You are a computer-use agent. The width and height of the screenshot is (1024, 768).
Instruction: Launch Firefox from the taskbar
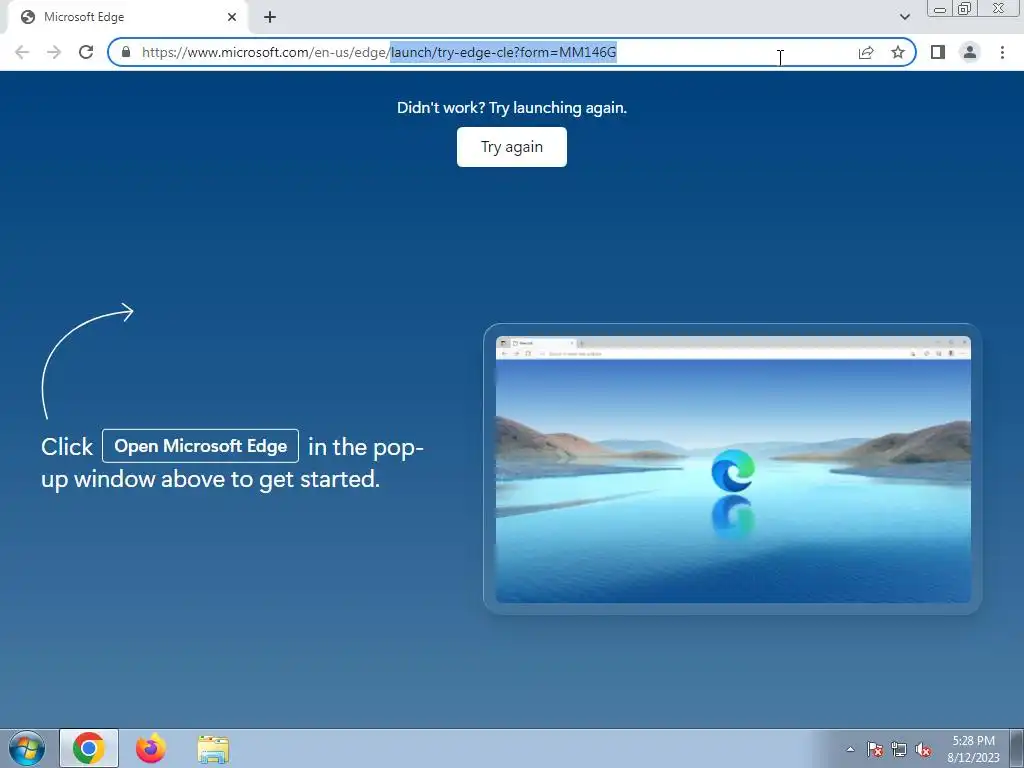click(151, 748)
